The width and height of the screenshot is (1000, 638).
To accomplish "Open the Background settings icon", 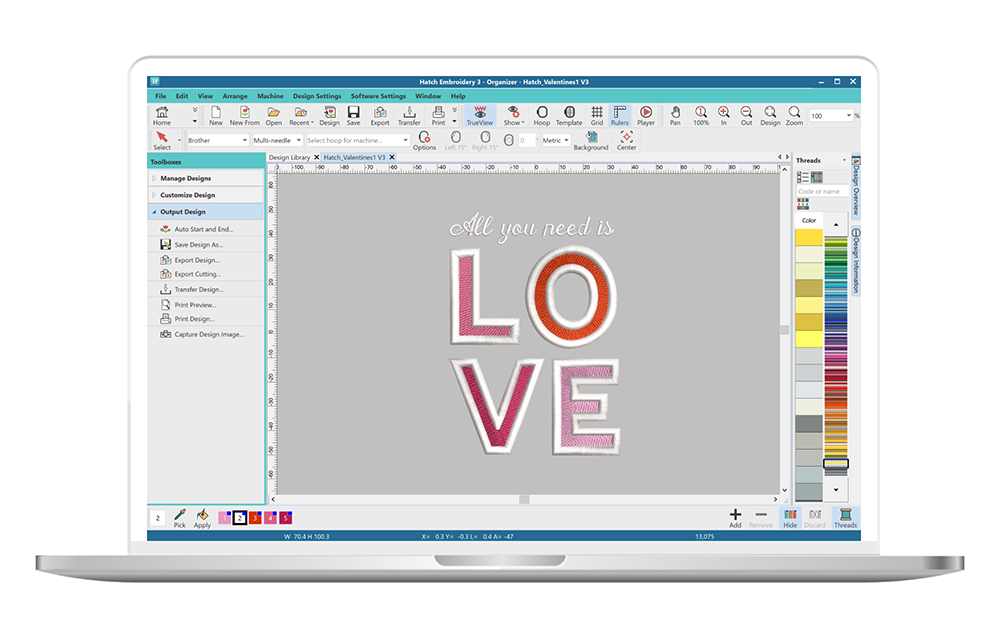I will pyautogui.click(x=591, y=140).
